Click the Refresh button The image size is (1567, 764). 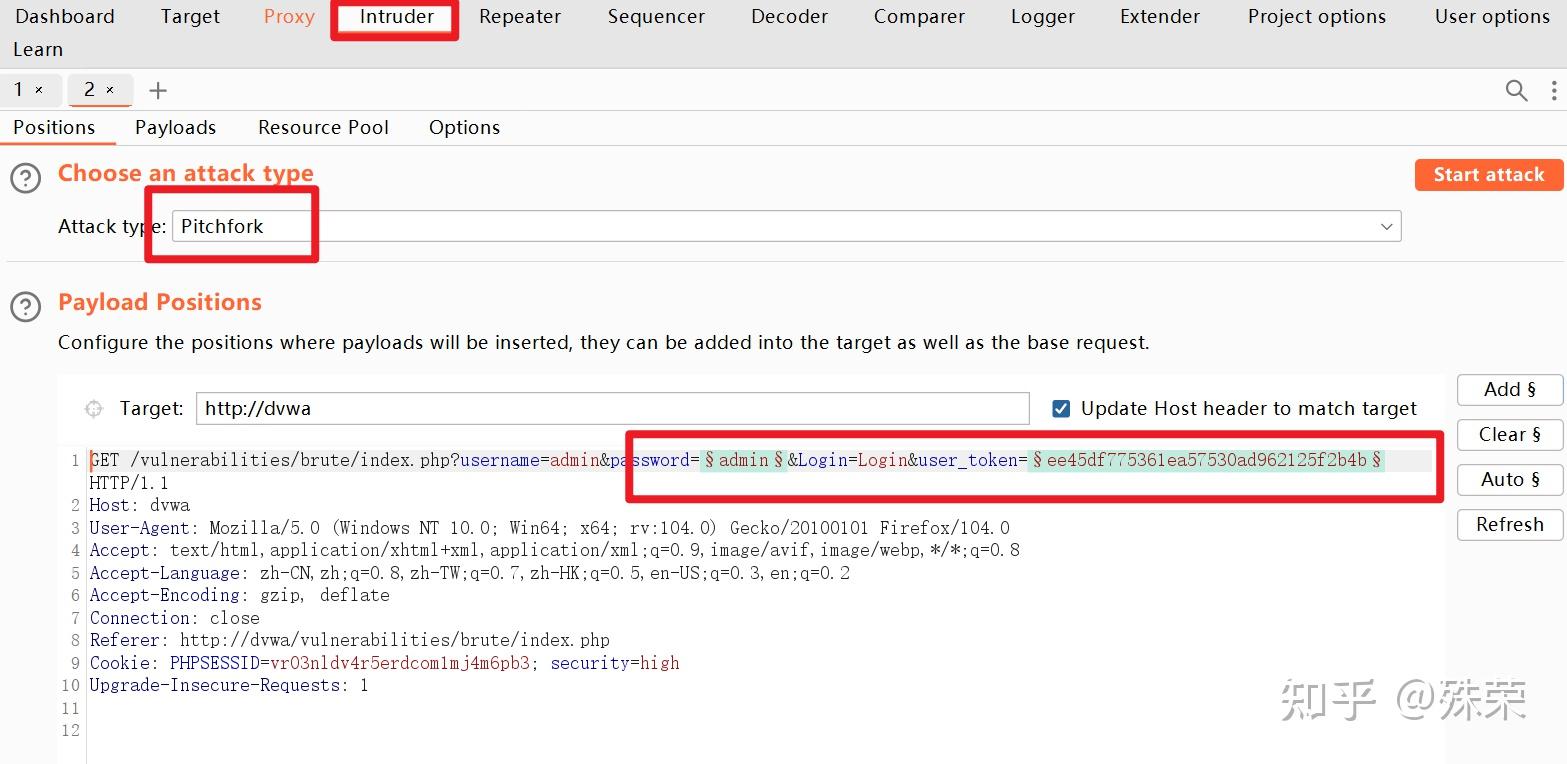(x=1510, y=524)
